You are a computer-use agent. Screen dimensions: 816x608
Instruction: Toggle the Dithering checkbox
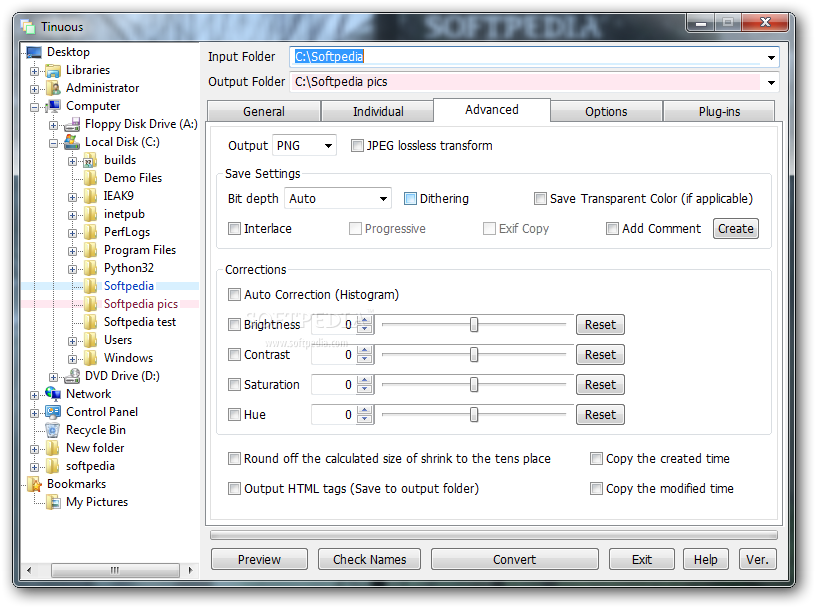410,199
